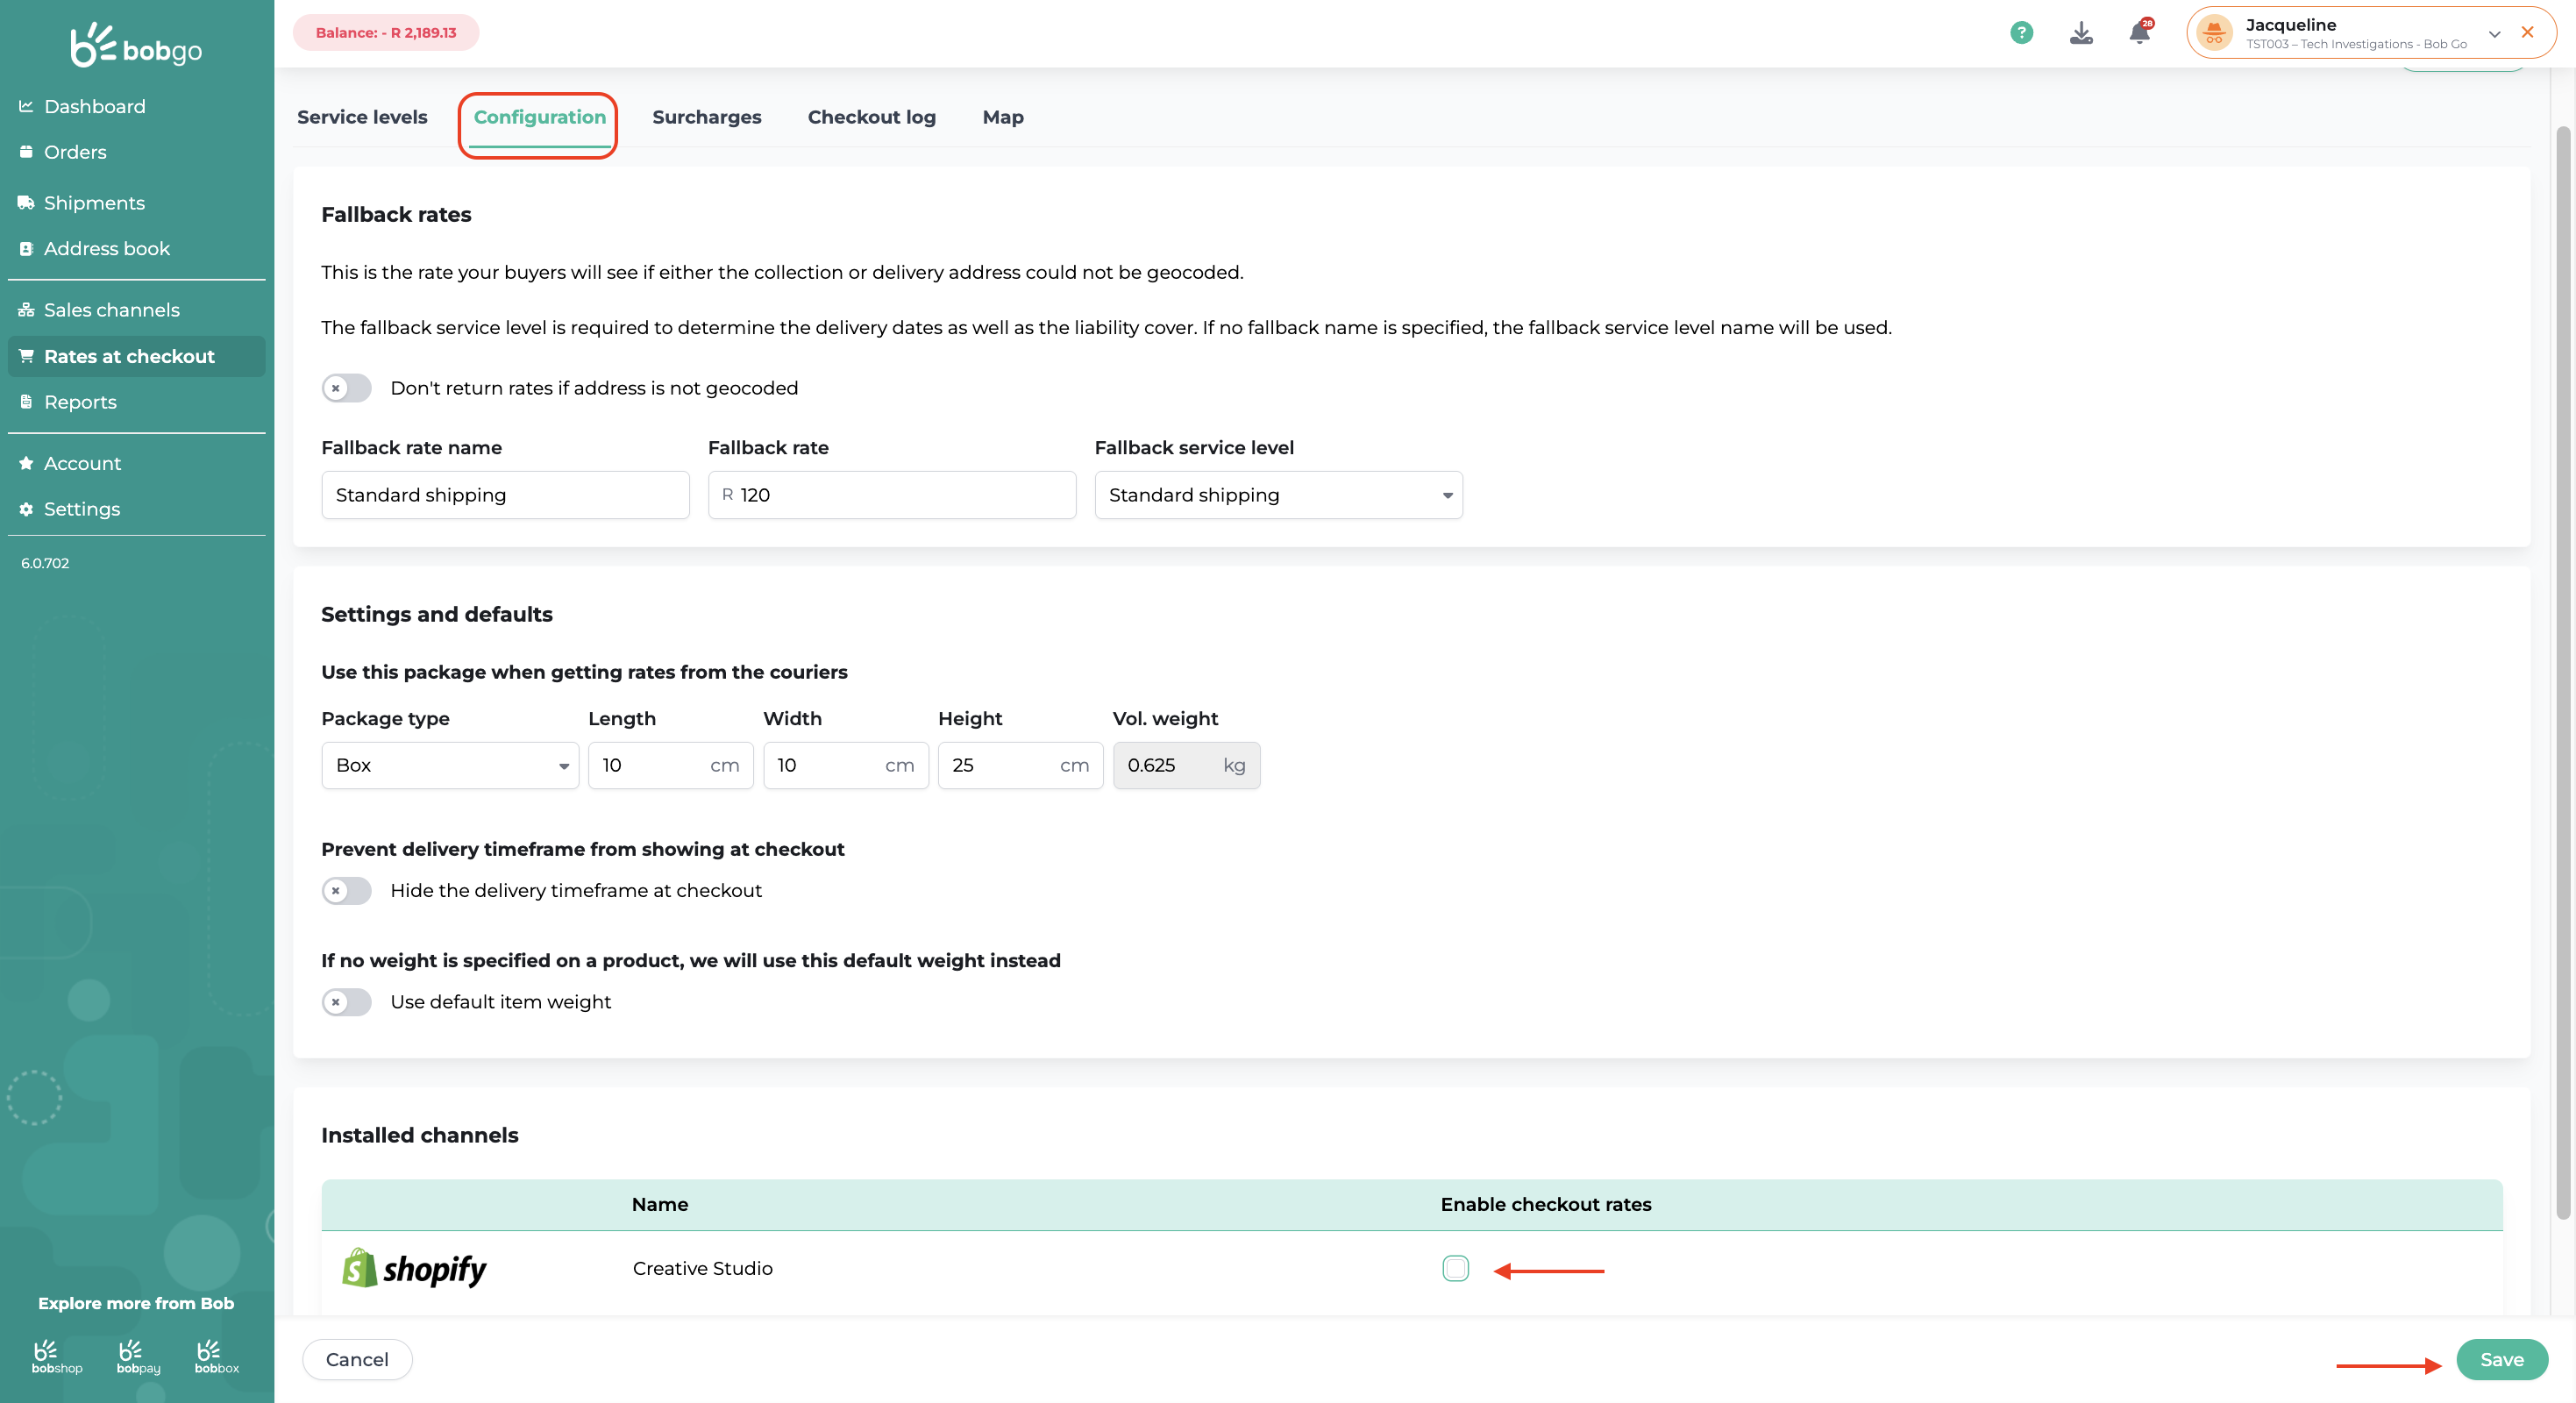
Task: Open the help question mark icon
Action: point(2021,33)
